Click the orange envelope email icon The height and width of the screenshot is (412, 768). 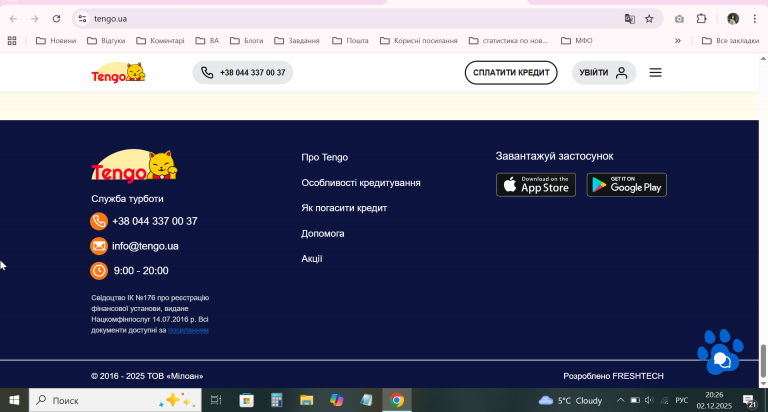click(98, 246)
